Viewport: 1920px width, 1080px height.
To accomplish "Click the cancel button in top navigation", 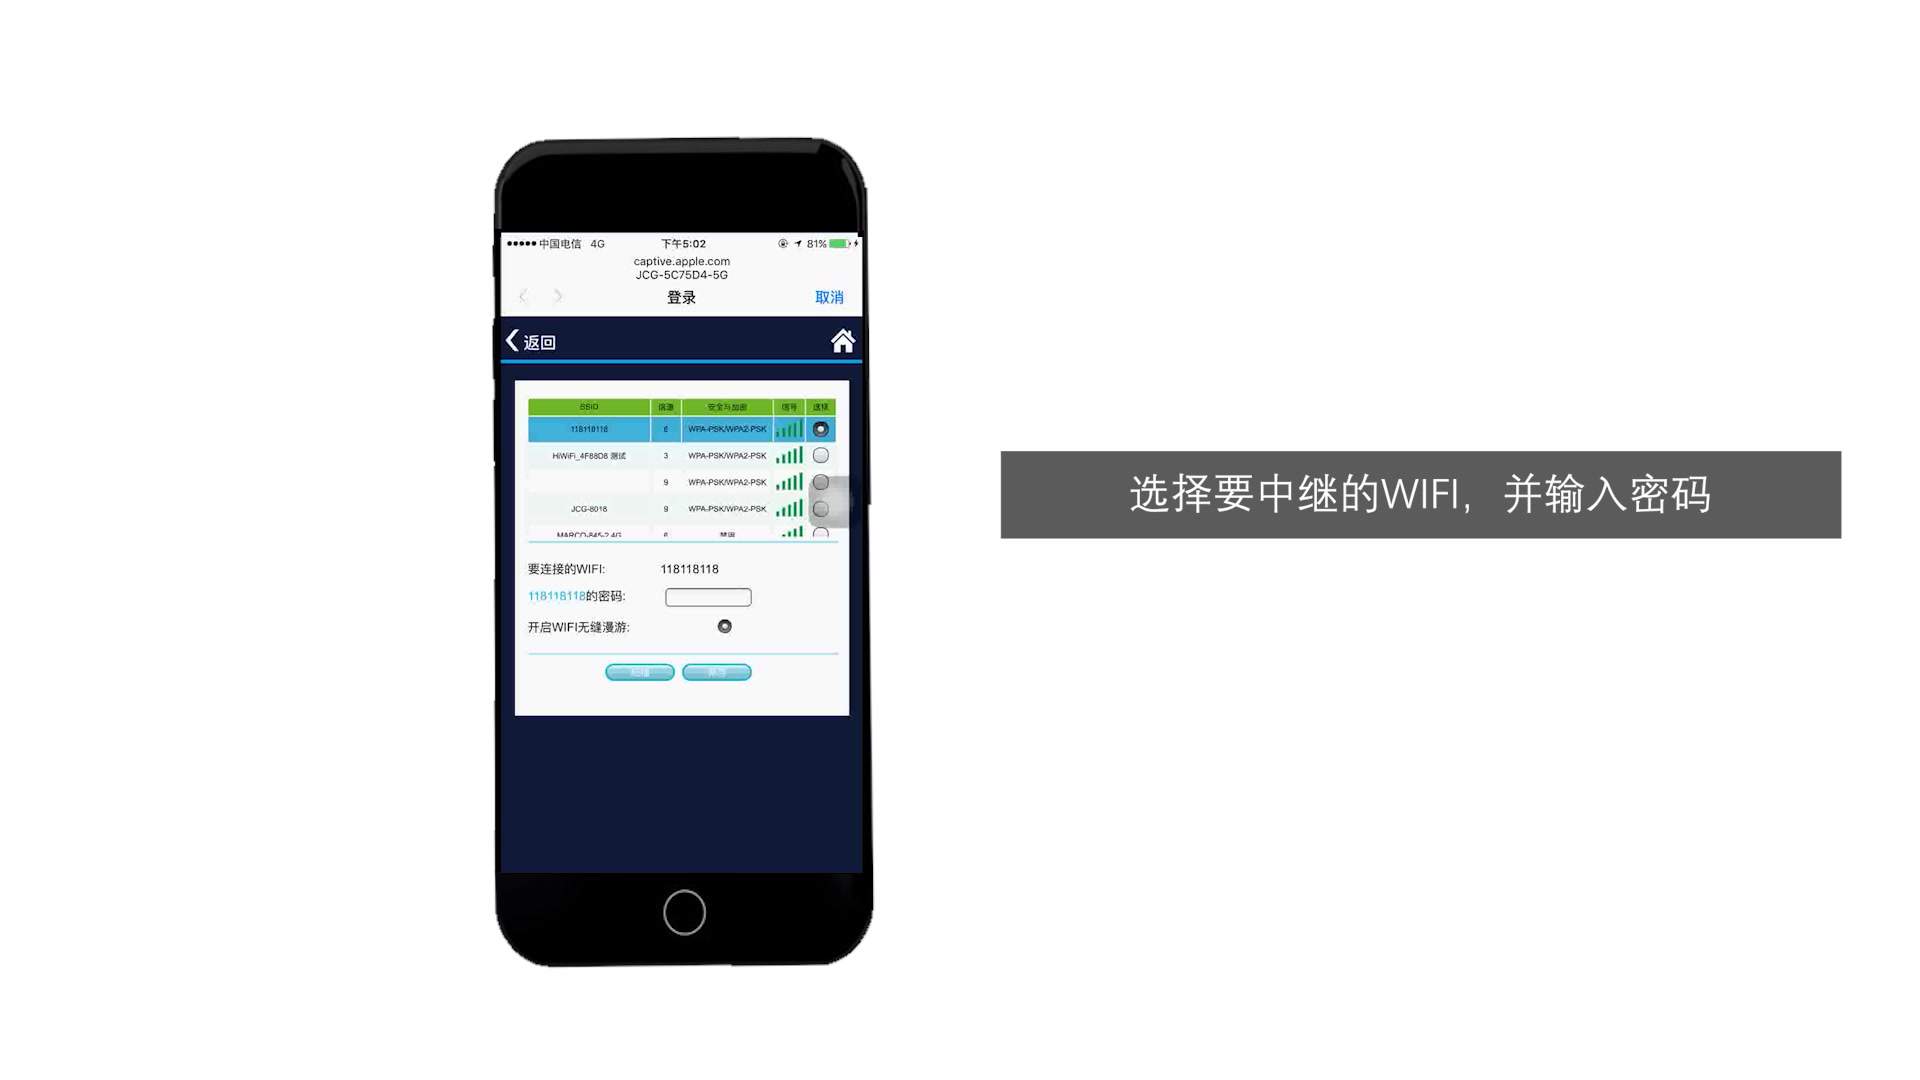I will coord(829,297).
